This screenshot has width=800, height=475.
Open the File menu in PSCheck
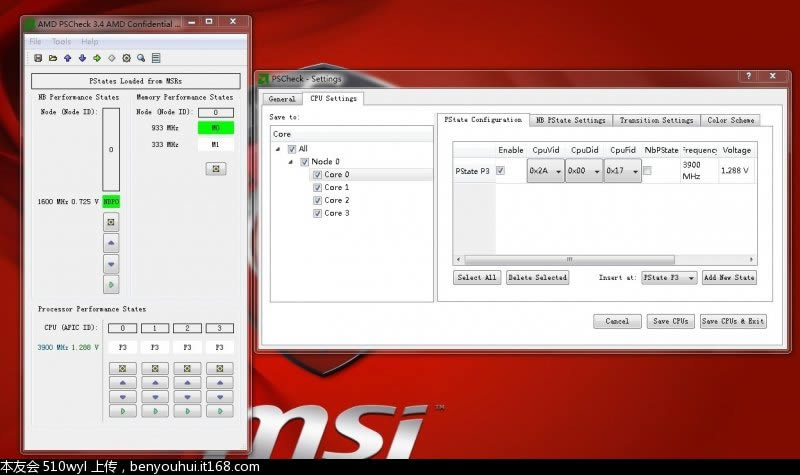35,41
